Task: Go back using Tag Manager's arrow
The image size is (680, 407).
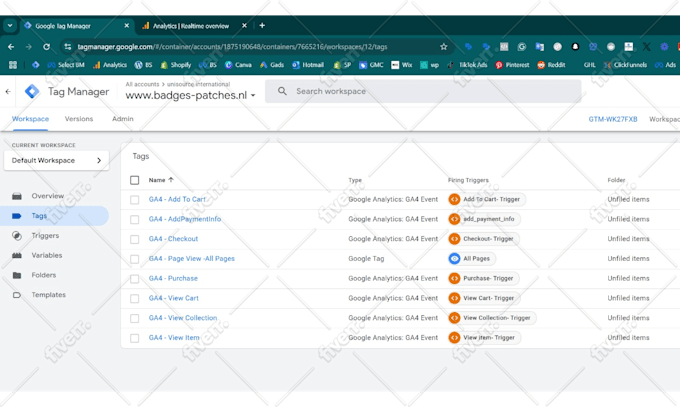Action: [x=8, y=92]
